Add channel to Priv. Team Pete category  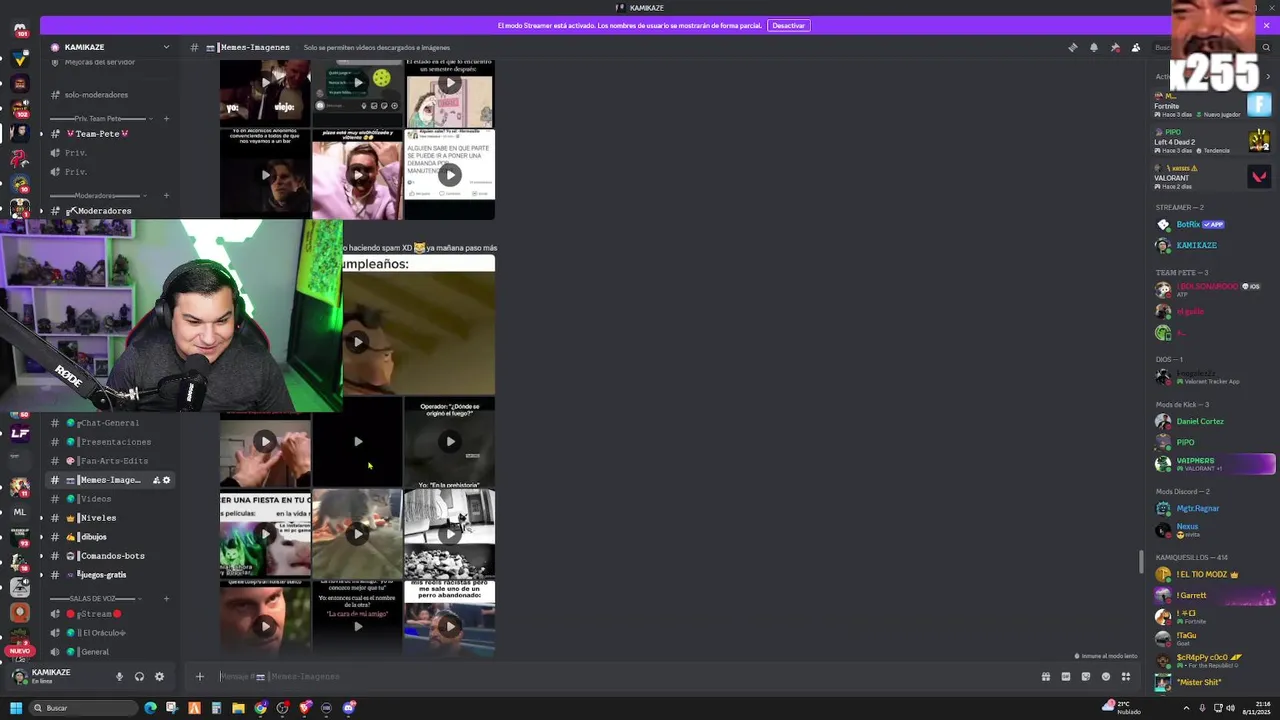(x=166, y=118)
